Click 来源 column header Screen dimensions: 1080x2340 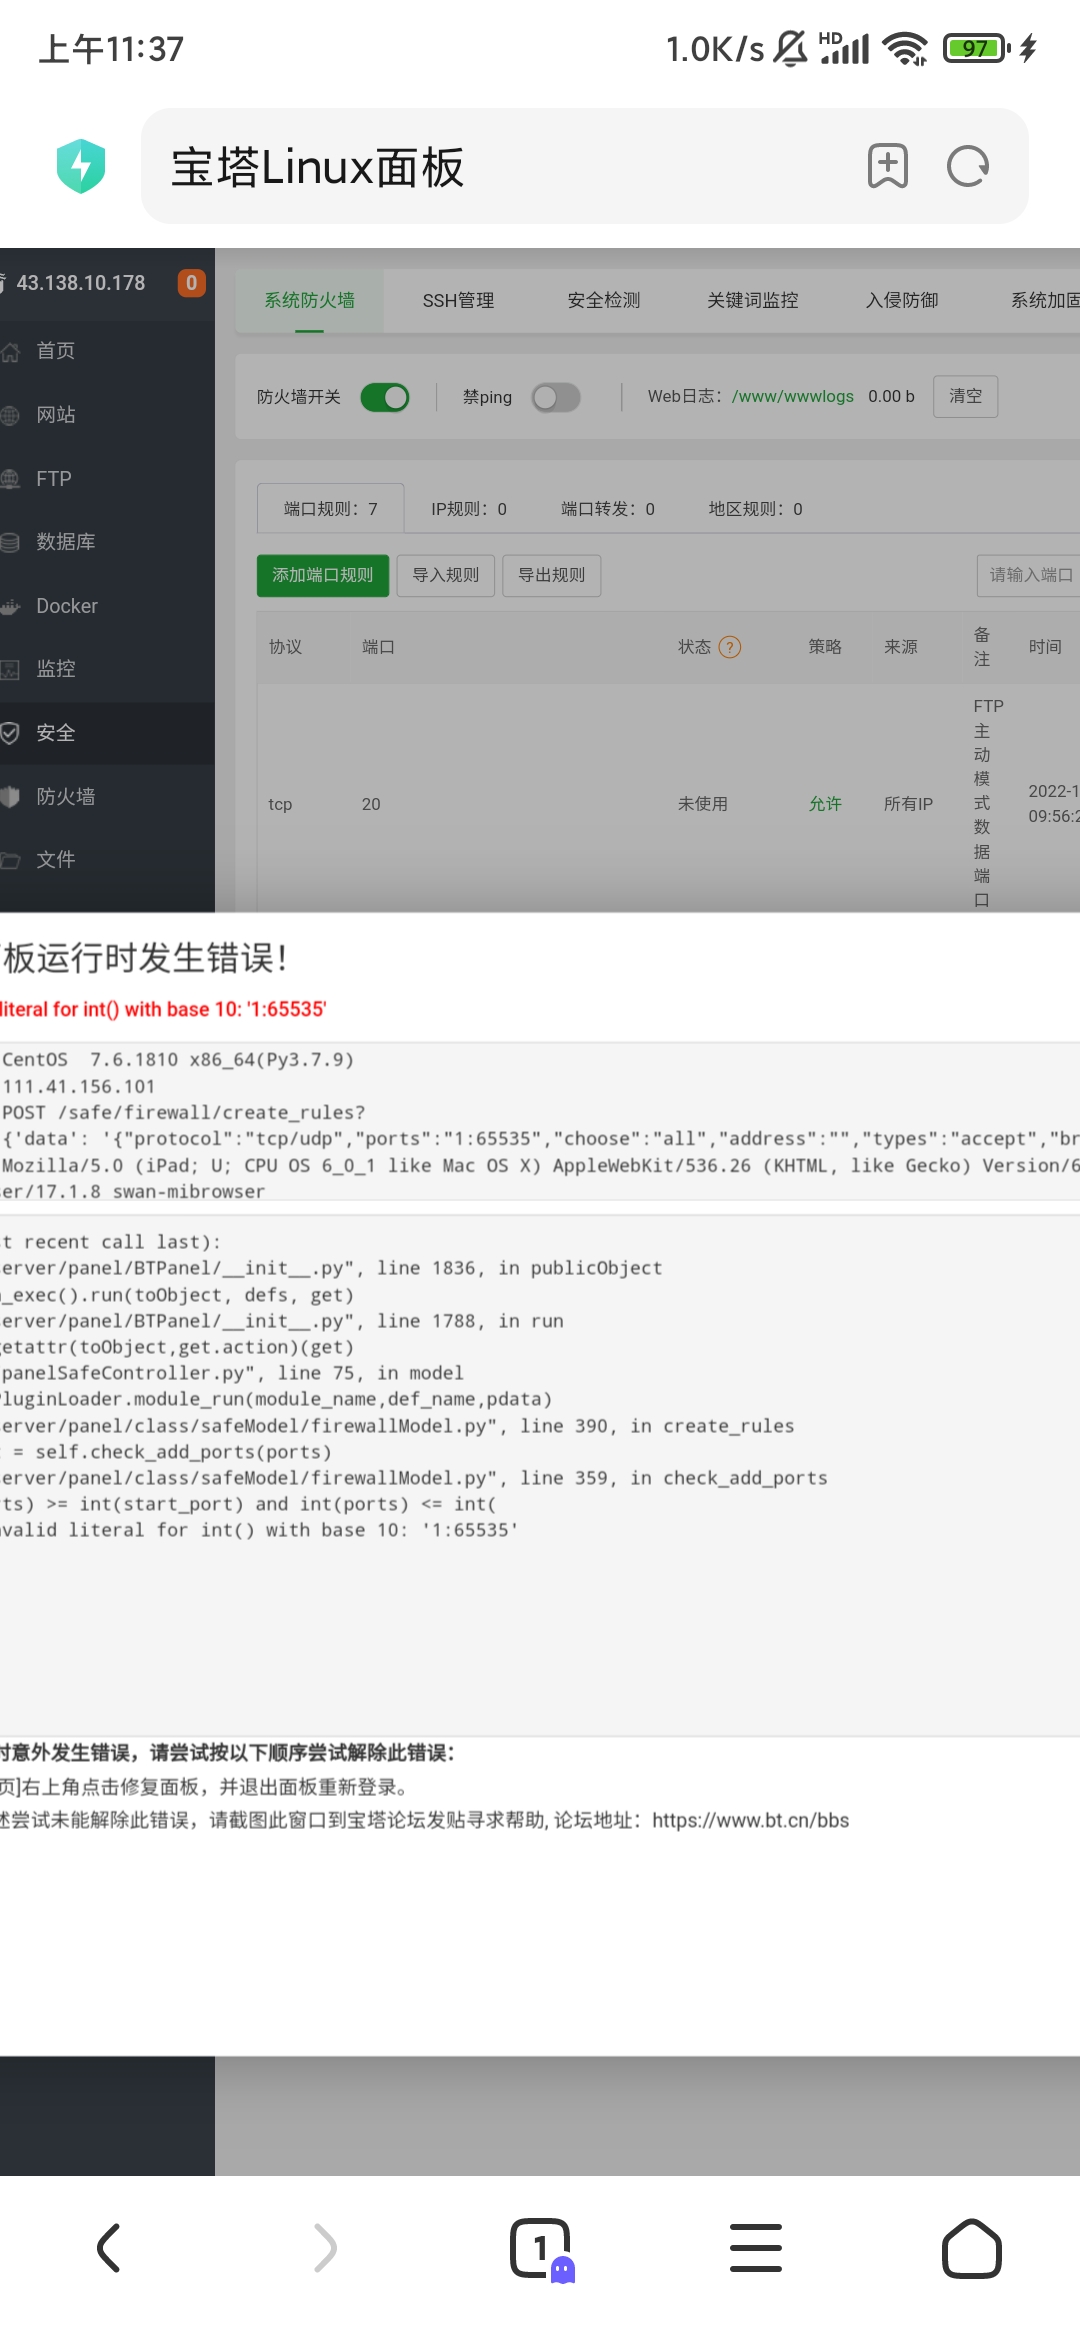901,647
